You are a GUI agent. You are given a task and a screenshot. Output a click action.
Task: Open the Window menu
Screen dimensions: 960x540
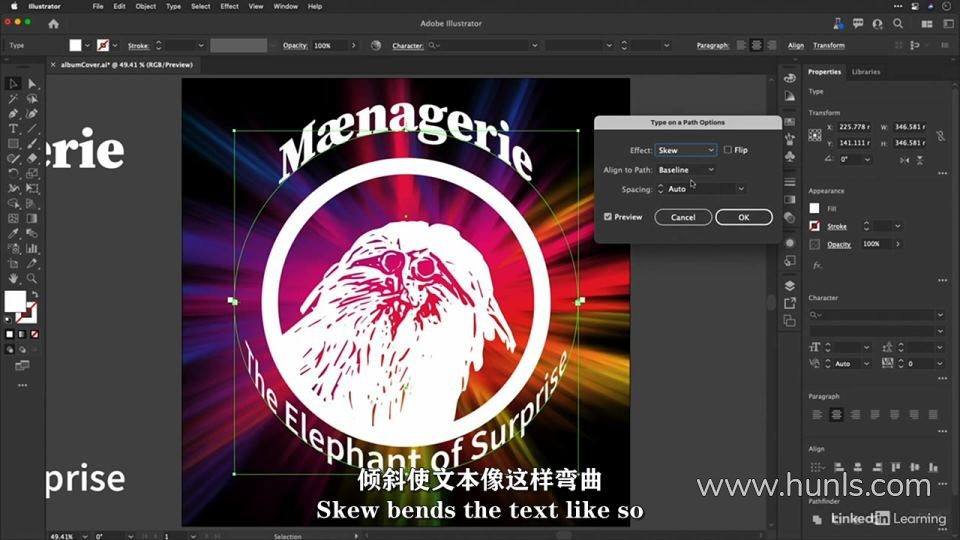(285, 6)
